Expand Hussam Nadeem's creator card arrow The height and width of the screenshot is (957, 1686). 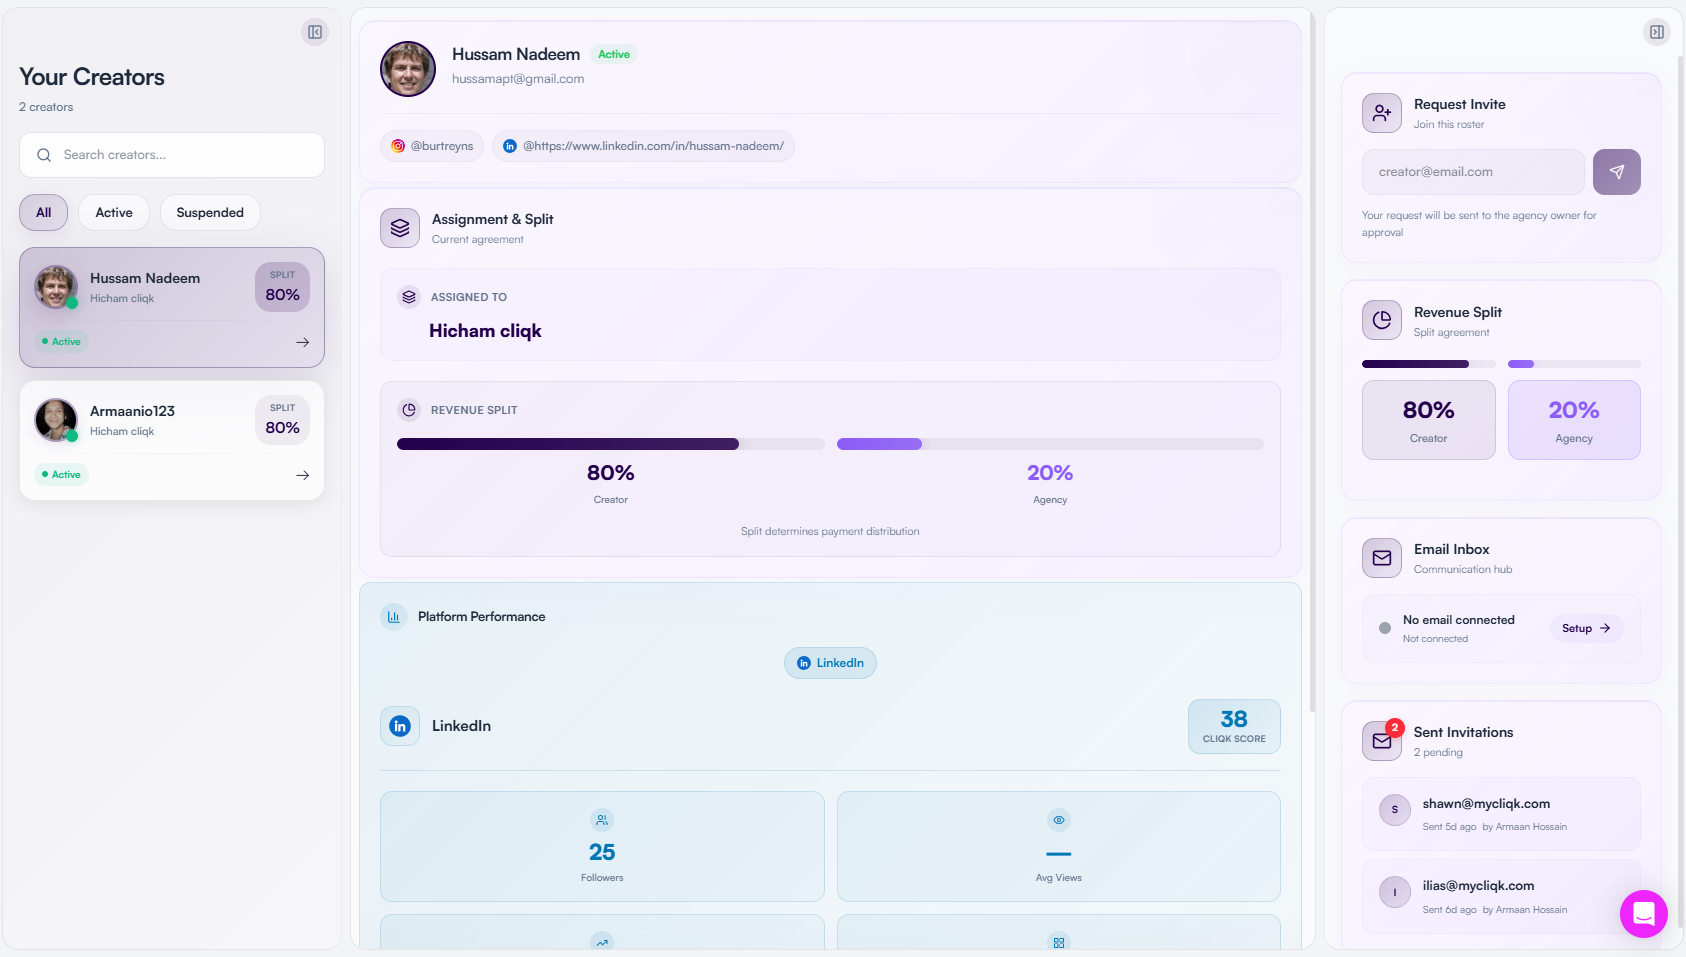[x=302, y=341]
